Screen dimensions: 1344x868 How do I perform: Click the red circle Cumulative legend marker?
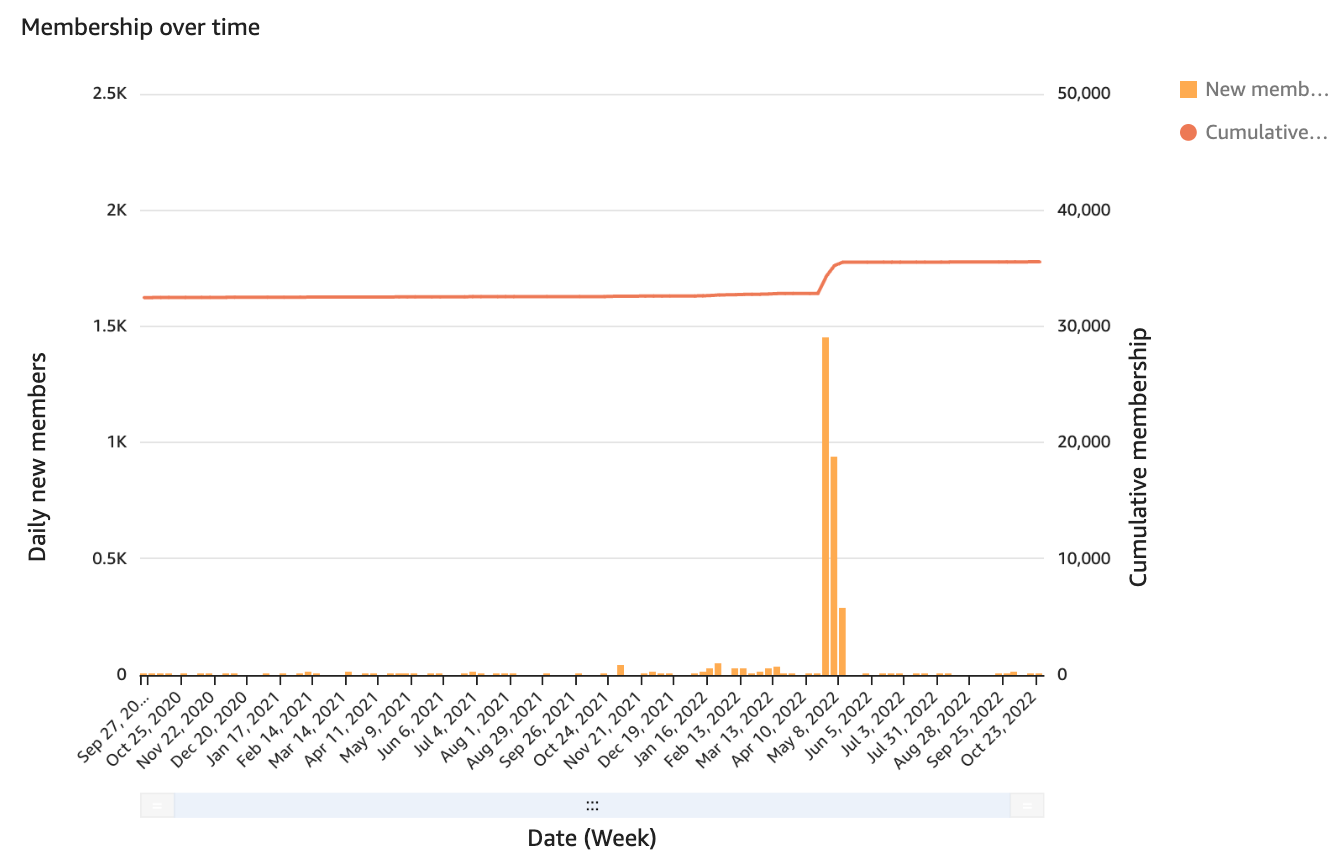[1188, 132]
